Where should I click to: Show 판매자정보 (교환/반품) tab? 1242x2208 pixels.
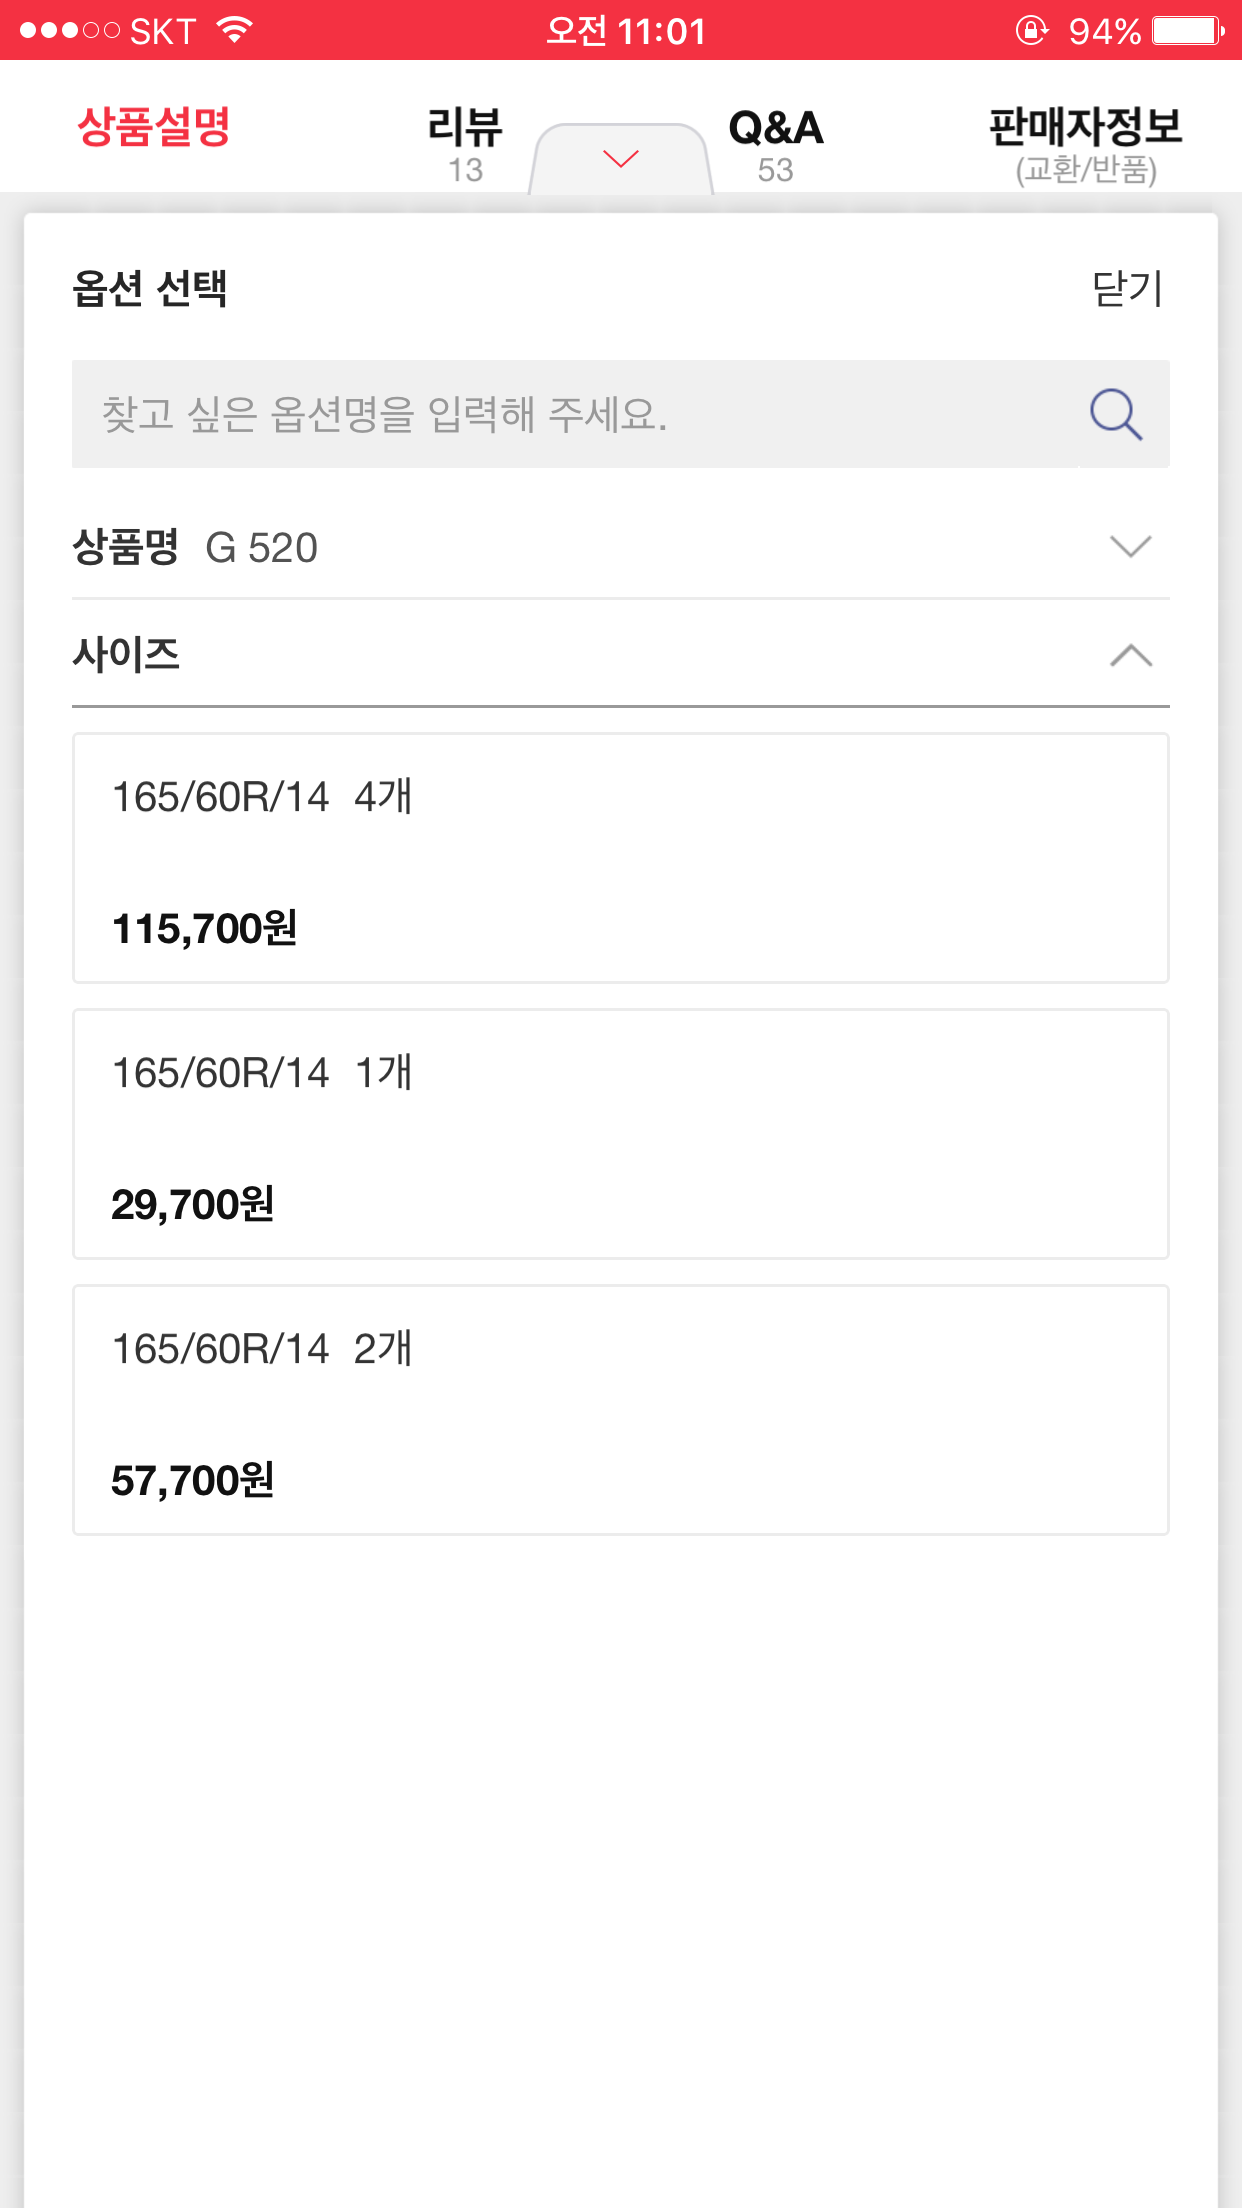tap(1086, 143)
